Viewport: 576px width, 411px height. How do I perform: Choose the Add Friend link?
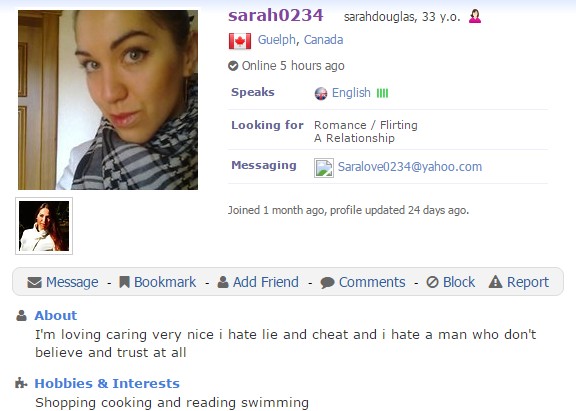pos(266,282)
